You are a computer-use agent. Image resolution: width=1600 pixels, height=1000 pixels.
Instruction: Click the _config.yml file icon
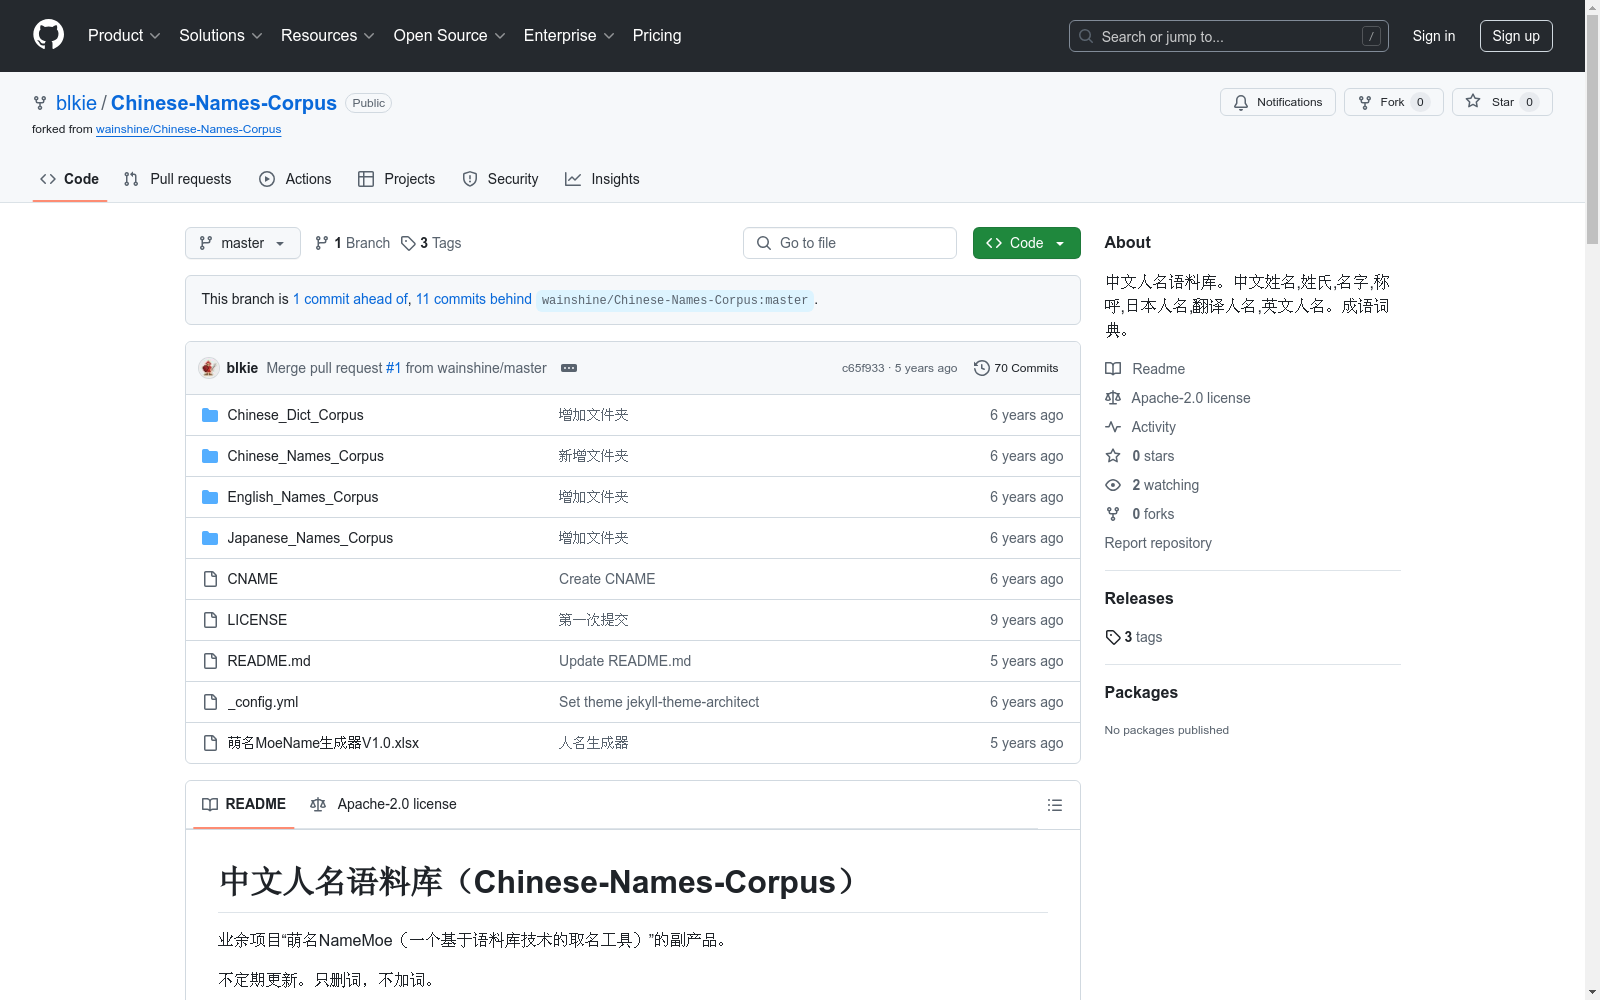pos(210,702)
